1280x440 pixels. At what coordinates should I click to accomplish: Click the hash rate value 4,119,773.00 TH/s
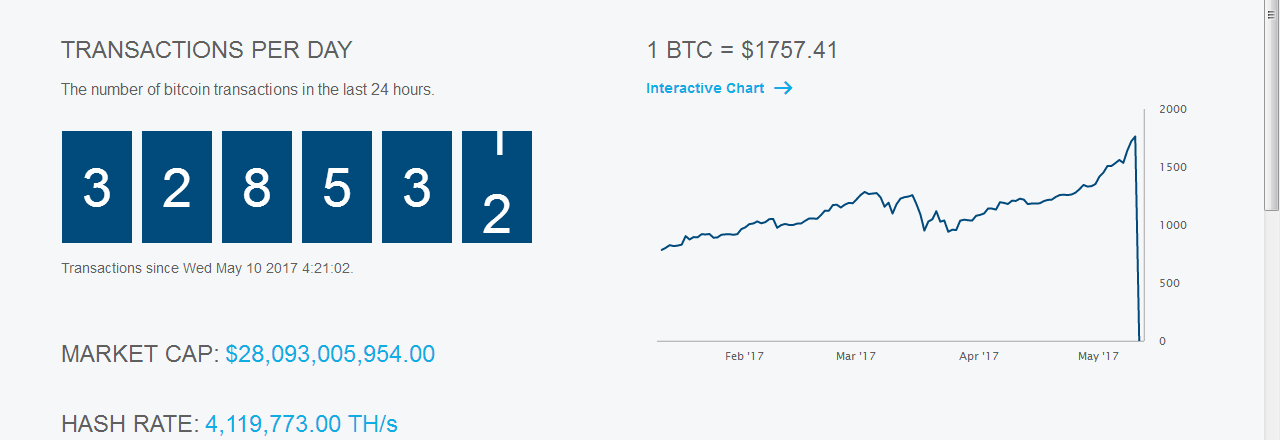coord(301,424)
